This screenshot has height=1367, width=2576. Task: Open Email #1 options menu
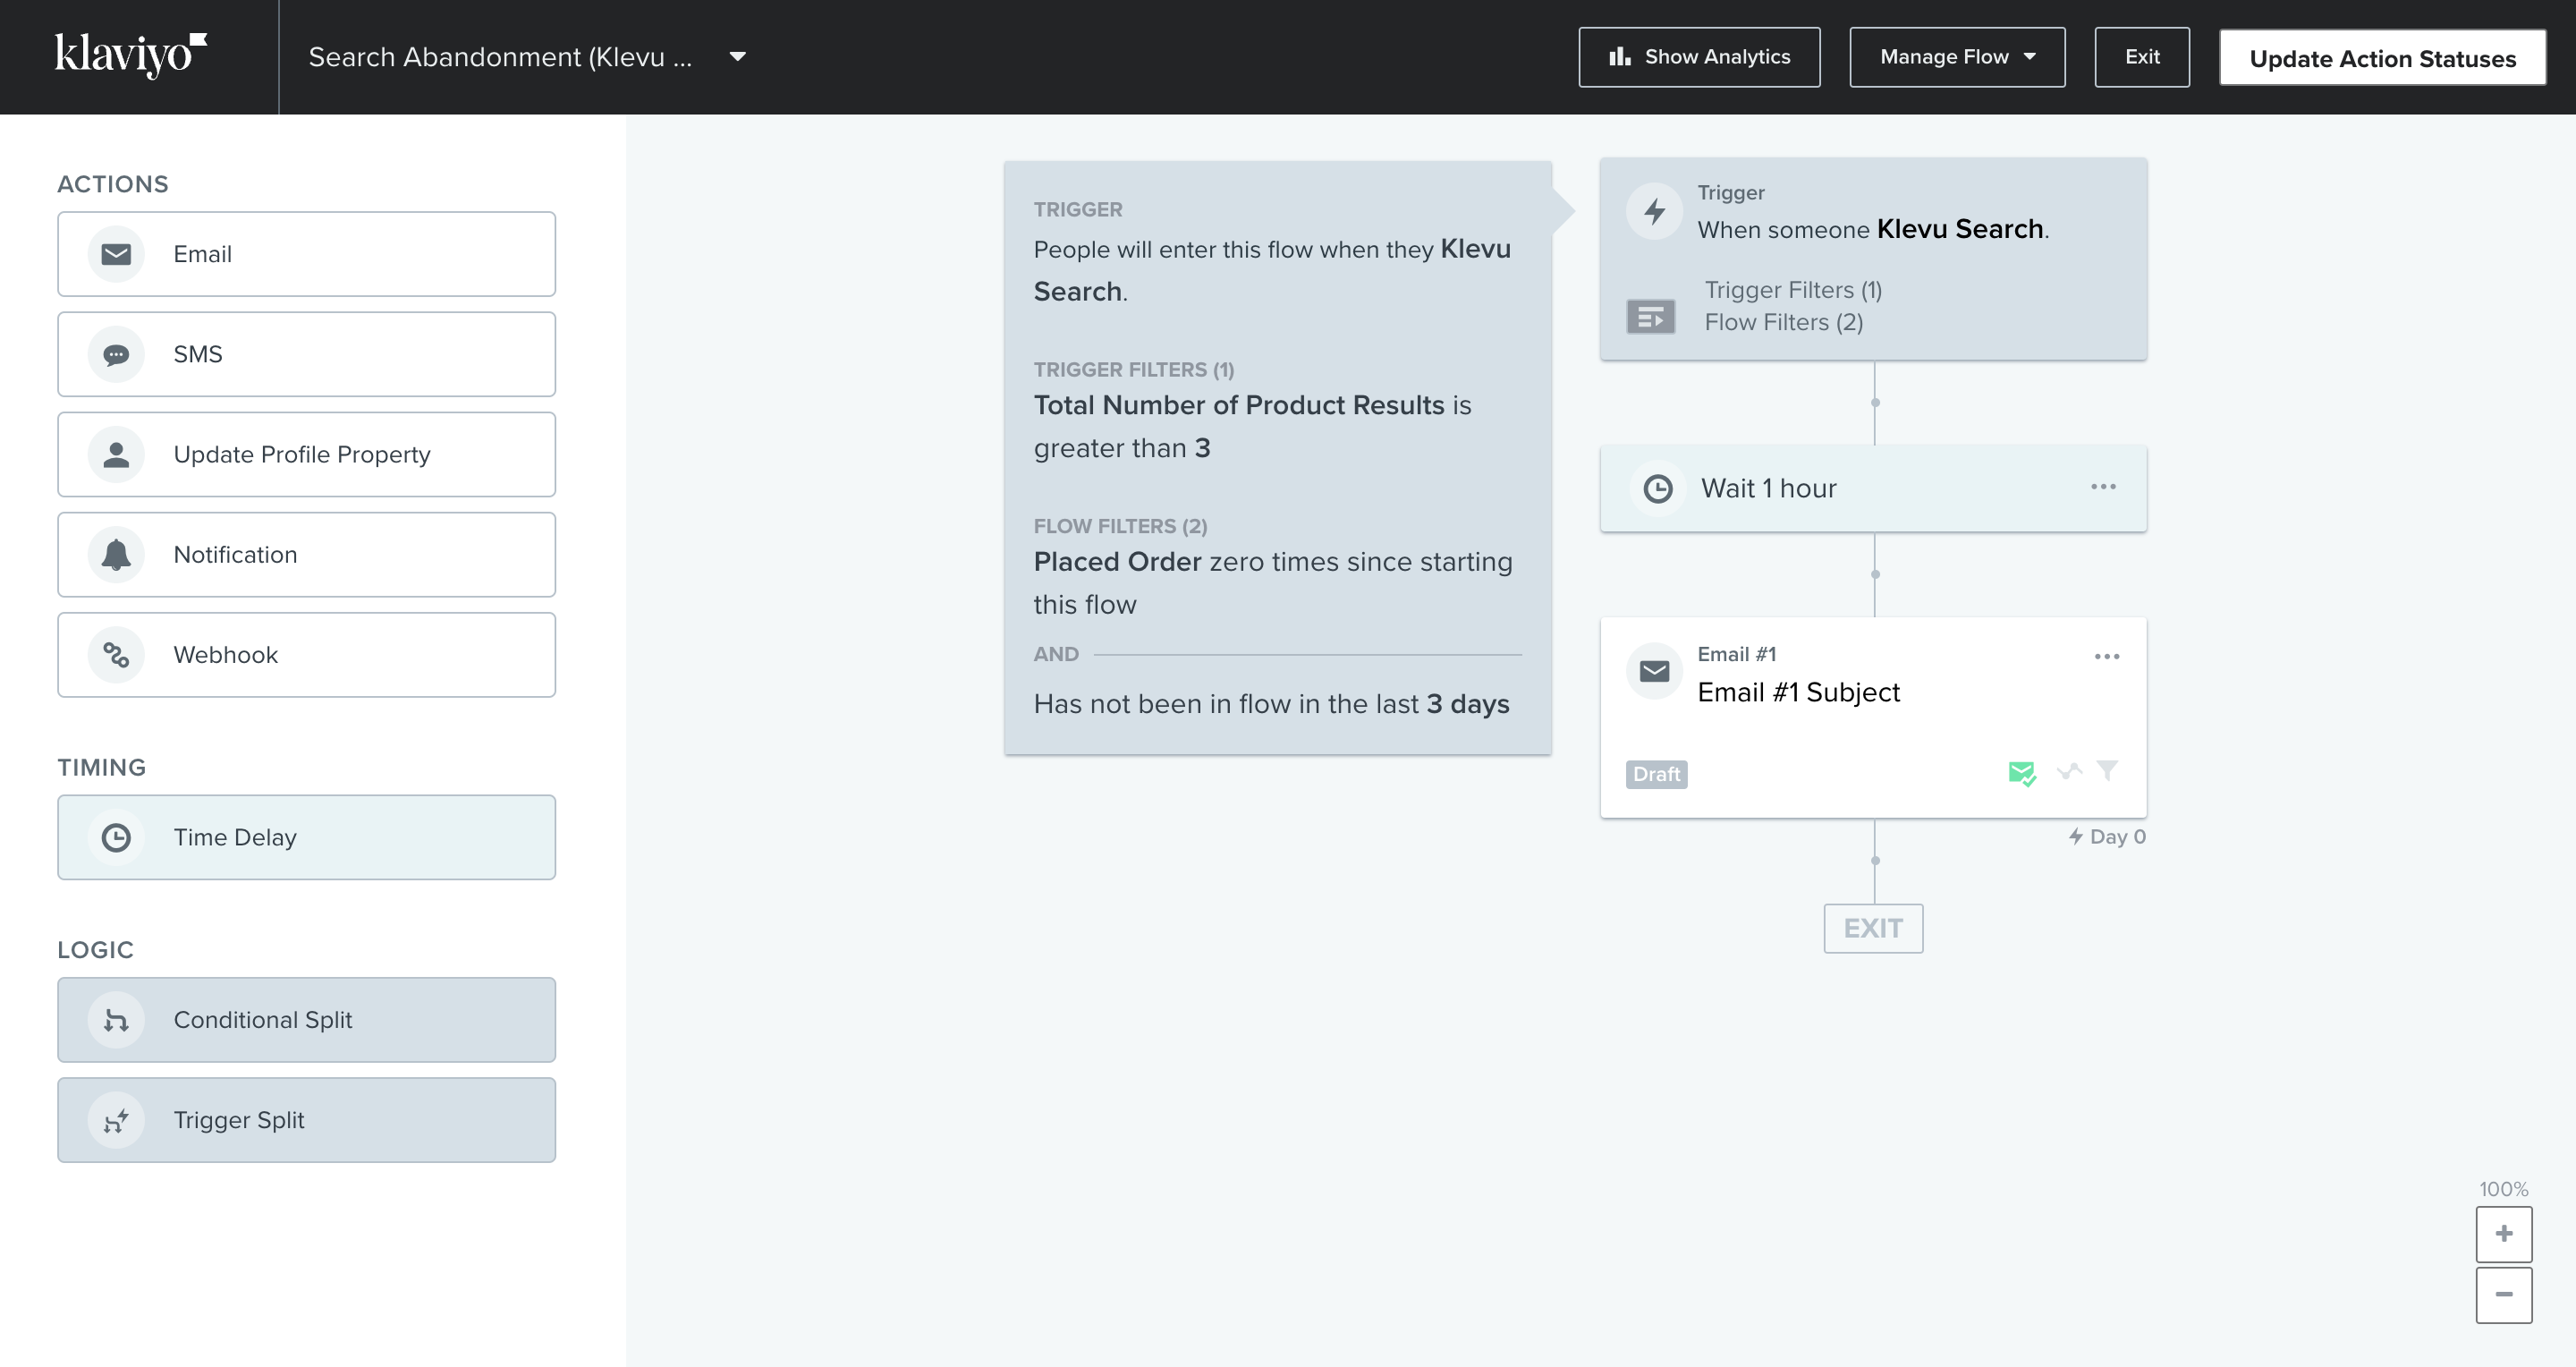(2107, 656)
